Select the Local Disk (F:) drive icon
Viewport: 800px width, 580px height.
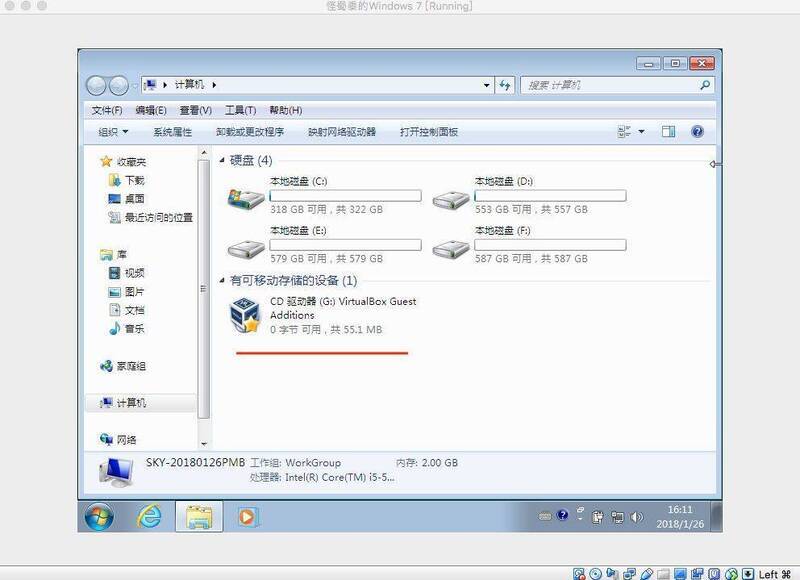tap(451, 245)
